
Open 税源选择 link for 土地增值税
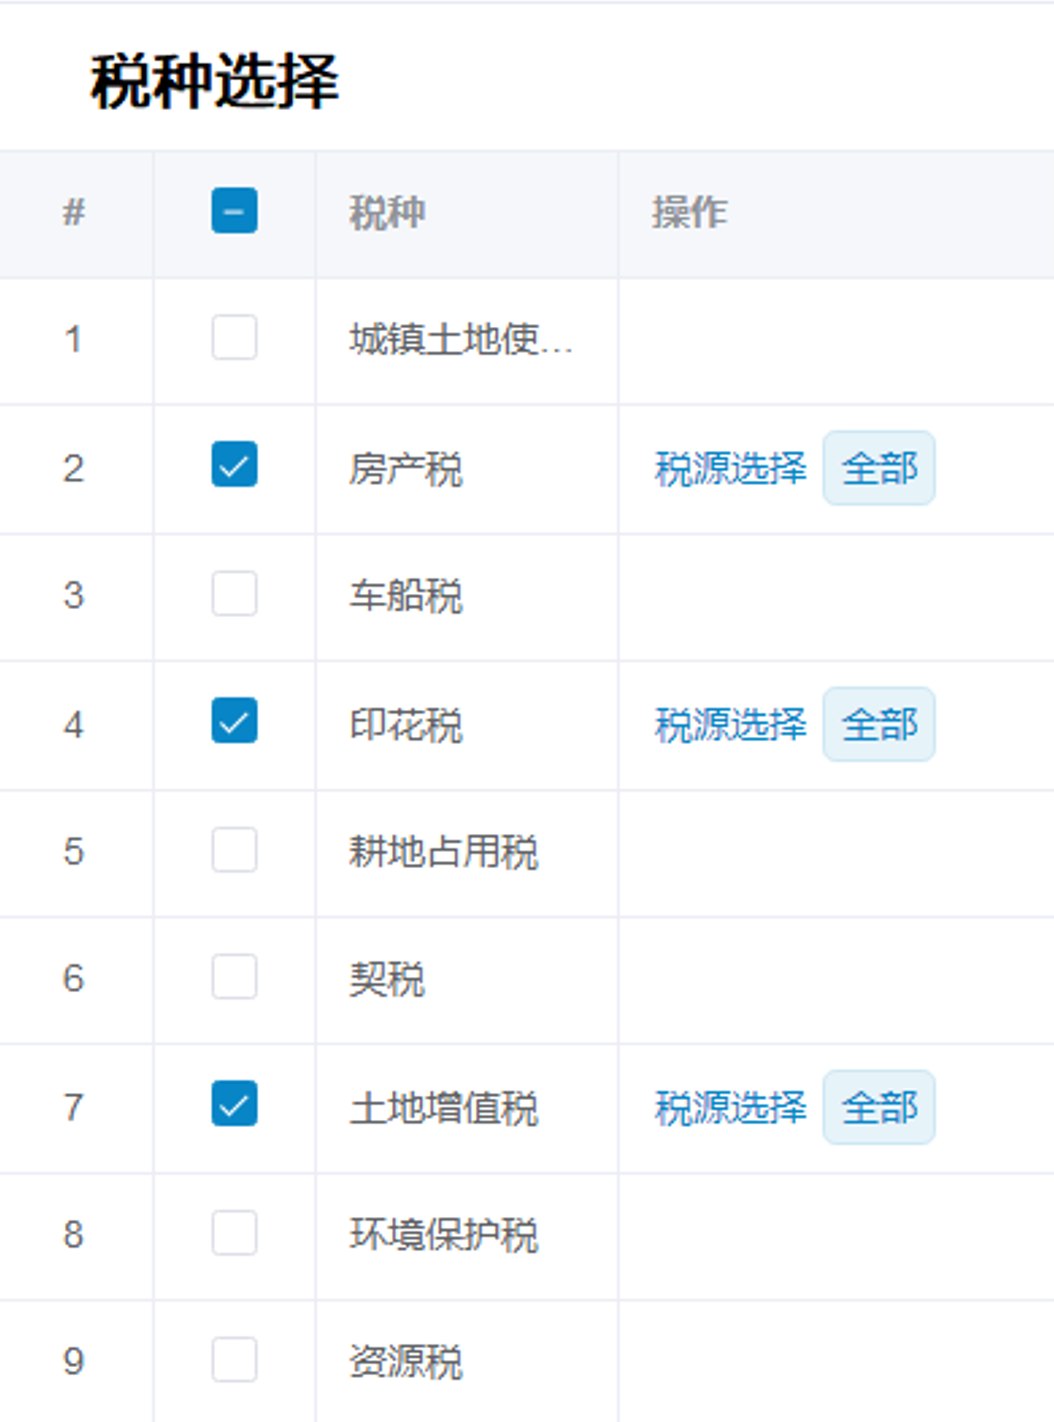coord(730,1107)
